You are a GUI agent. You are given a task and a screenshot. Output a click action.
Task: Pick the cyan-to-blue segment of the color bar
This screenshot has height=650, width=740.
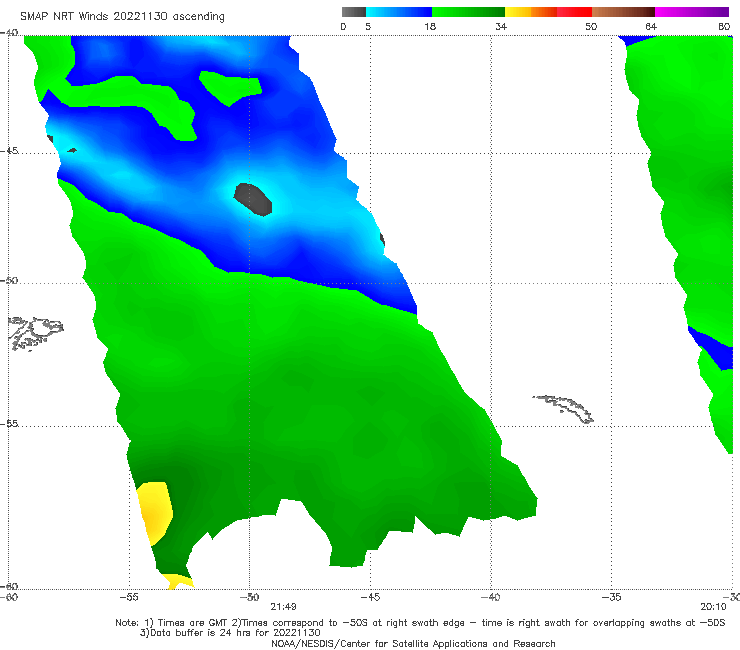(x=399, y=12)
